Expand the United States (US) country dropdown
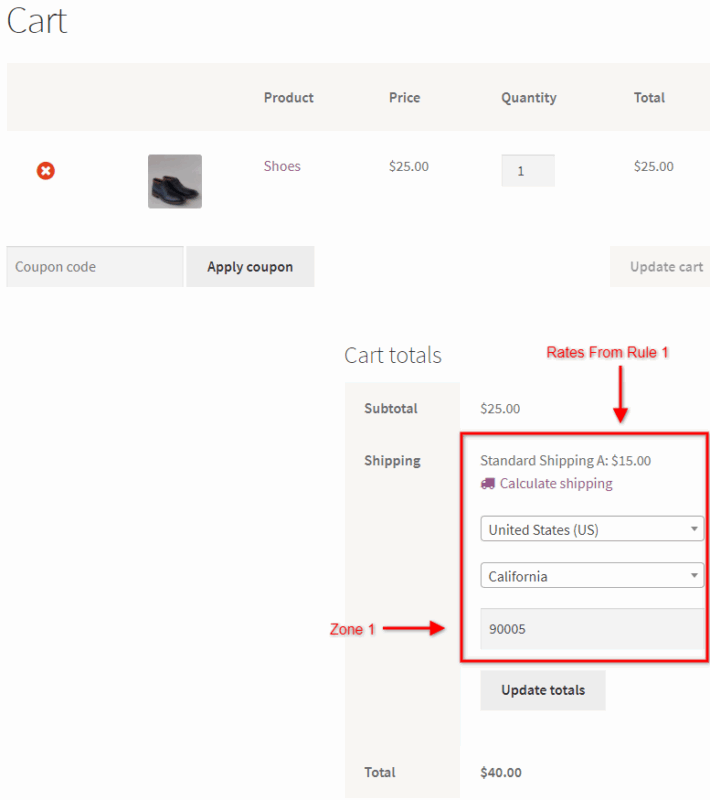The width and height of the screenshot is (710, 800). click(592, 529)
